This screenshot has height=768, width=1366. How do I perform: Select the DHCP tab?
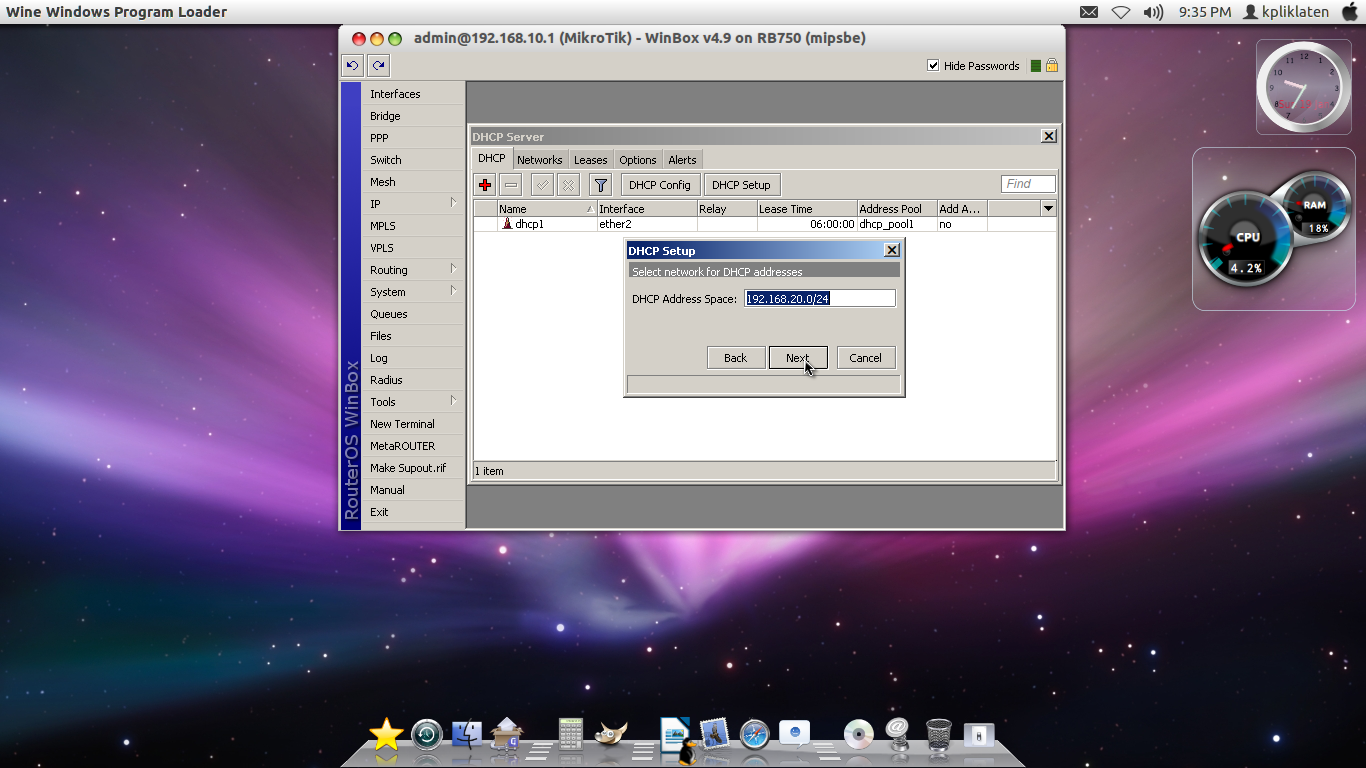tap(491, 158)
